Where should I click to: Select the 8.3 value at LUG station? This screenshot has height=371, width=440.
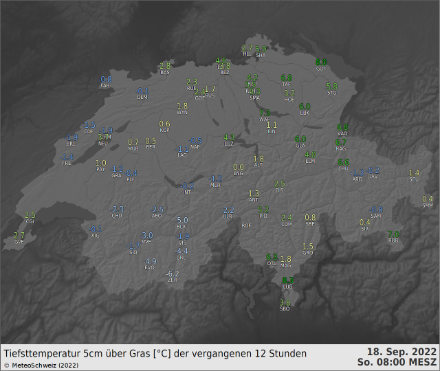pyautogui.click(x=288, y=280)
